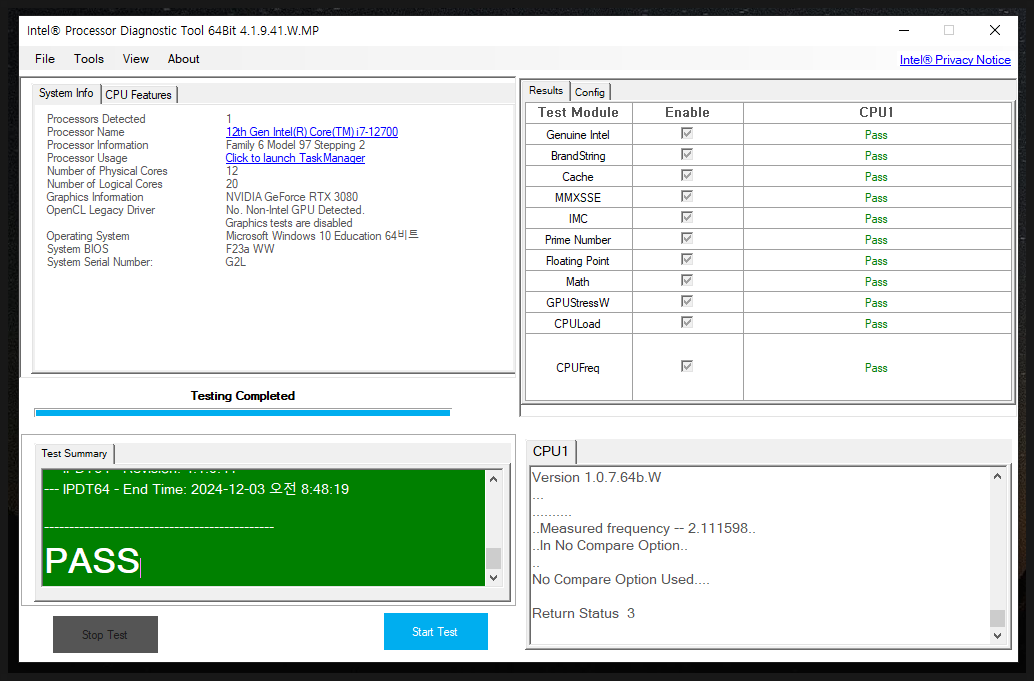Click the Stop Test button
The height and width of the screenshot is (681, 1034).
(105, 634)
